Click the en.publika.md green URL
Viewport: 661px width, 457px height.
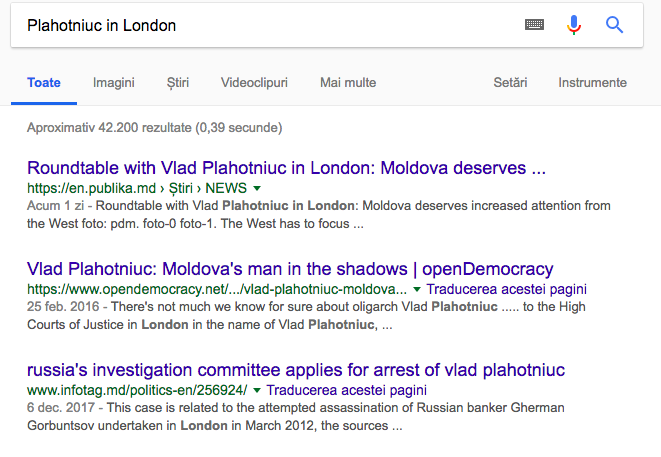(137, 188)
